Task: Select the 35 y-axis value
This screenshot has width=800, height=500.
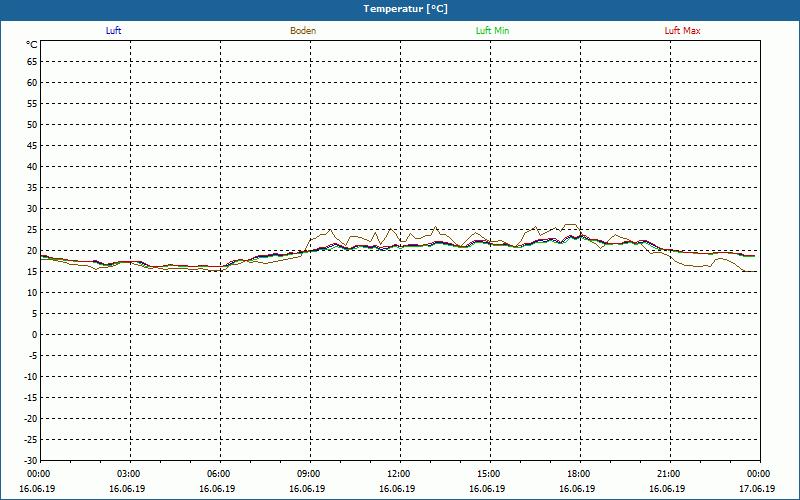Action: [x=32, y=188]
